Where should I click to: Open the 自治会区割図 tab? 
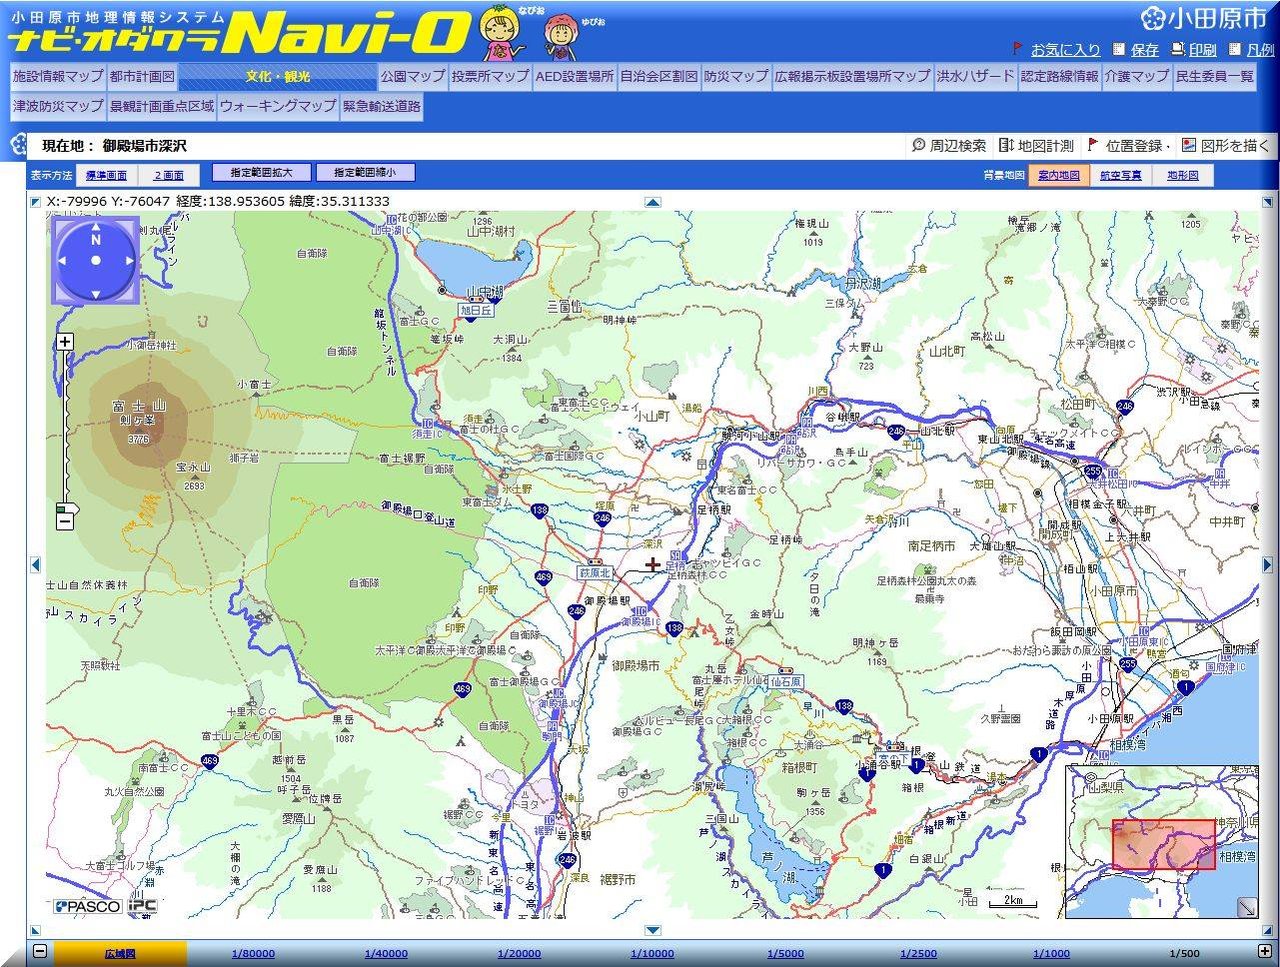(x=659, y=76)
